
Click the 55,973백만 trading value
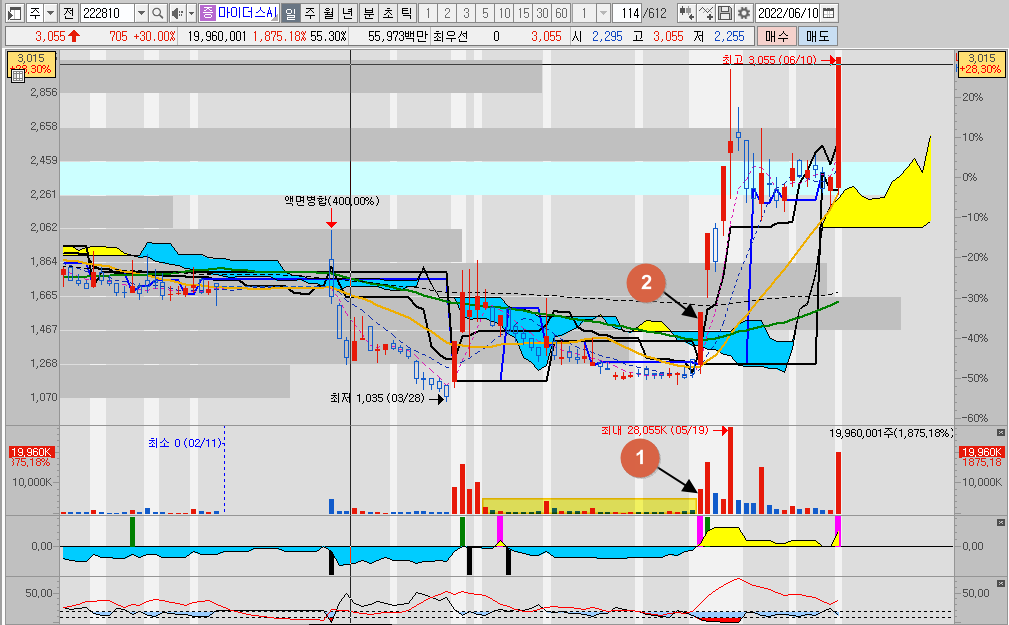(x=398, y=37)
